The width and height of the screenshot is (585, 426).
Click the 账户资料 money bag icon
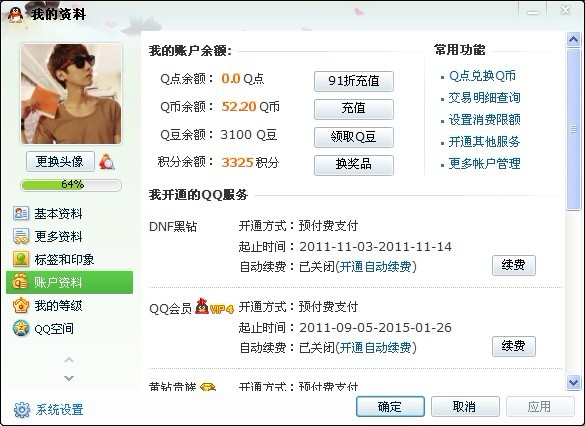click(20, 282)
